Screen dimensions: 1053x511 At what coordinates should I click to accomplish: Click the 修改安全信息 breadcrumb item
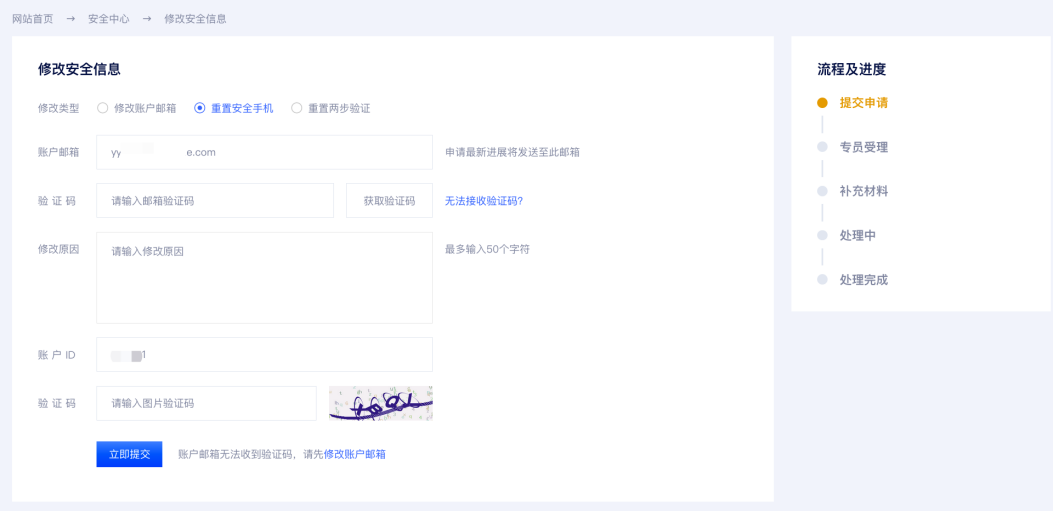(x=195, y=19)
